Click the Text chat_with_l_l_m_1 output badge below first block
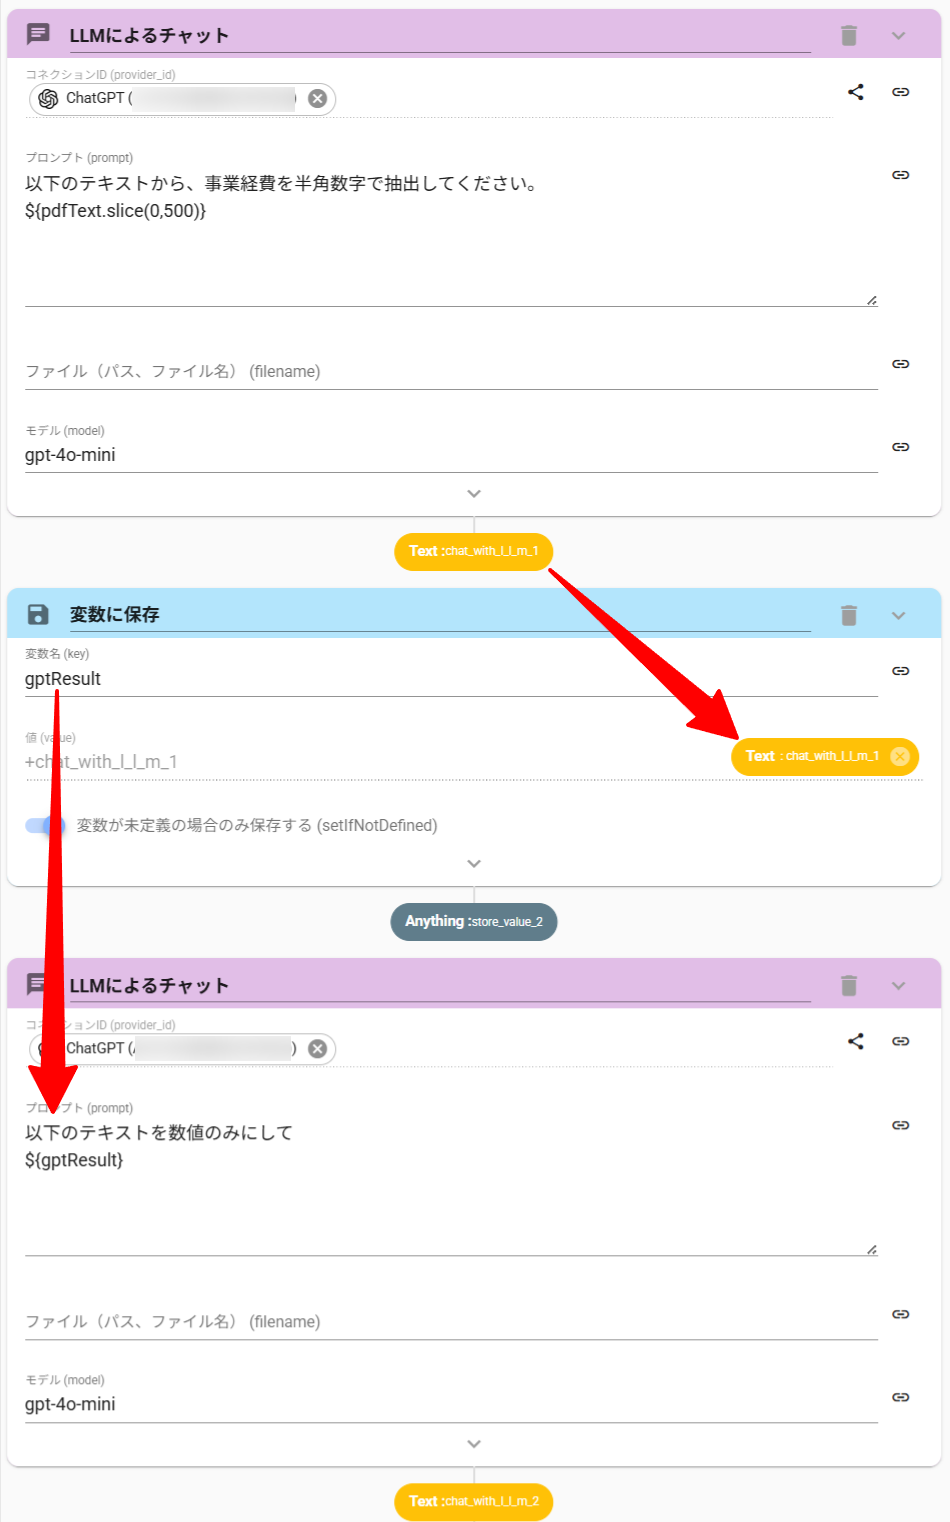950x1522 pixels. coord(474,551)
